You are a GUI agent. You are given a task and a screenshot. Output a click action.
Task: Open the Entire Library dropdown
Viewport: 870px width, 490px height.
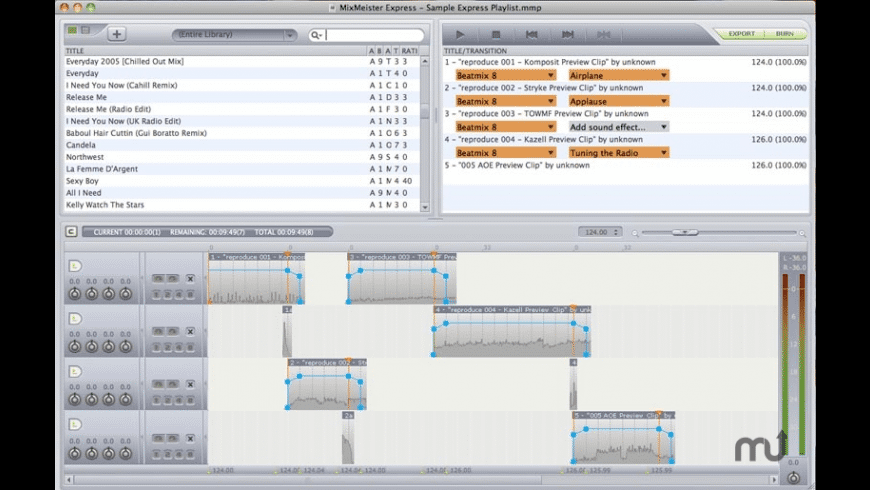point(234,34)
